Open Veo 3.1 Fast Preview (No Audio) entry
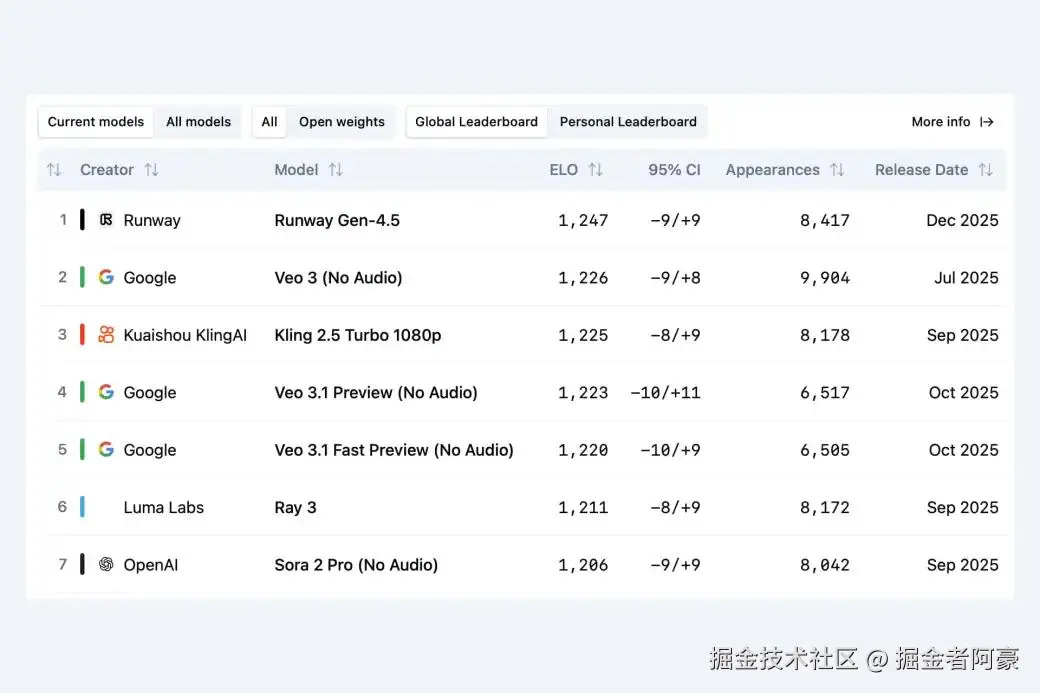Image resolution: width=1040 pixels, height=693 pixels. (x=394, y=450)
